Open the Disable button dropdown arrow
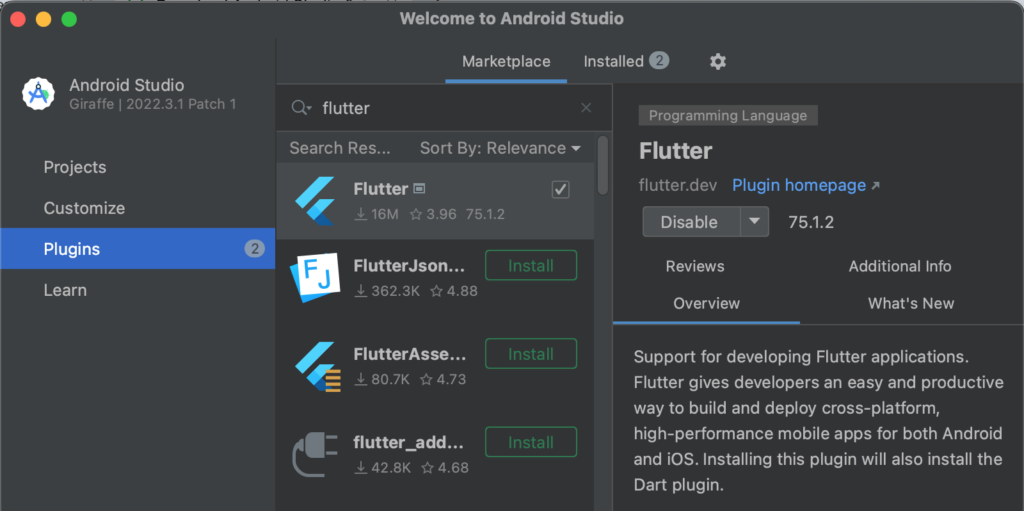The height and width of the screenshot is (511, 1024). 754,222
